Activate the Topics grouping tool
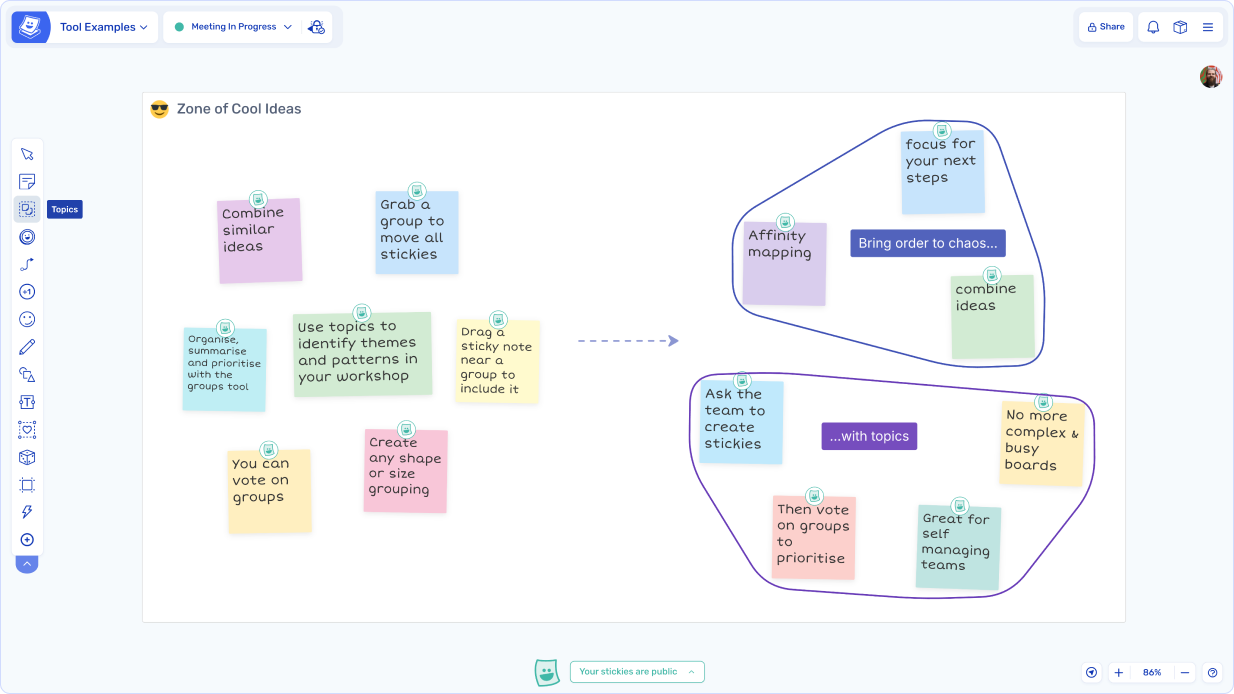This screenshot has height=694, width=1234. (27, 209)
